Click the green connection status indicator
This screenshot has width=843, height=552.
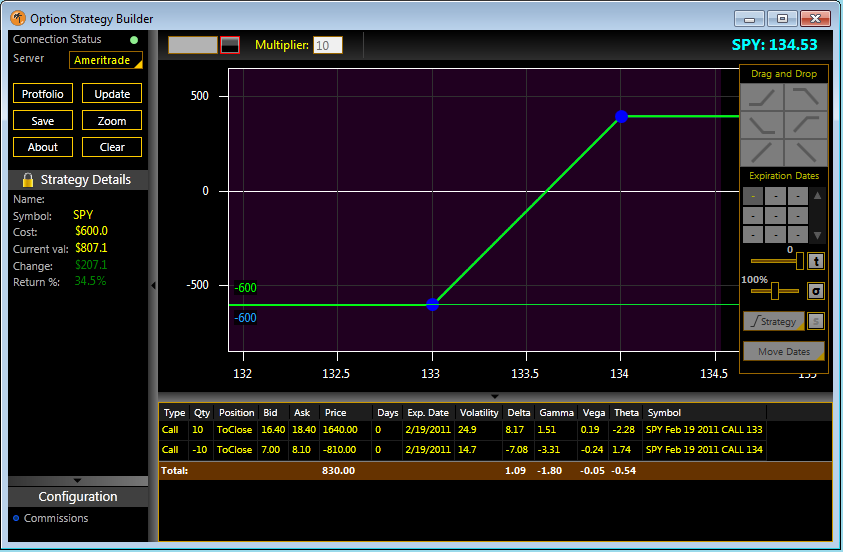tap(134, 40)
